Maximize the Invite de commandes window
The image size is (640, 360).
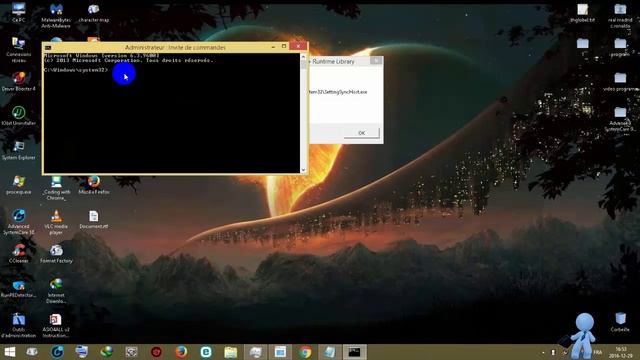284,47
